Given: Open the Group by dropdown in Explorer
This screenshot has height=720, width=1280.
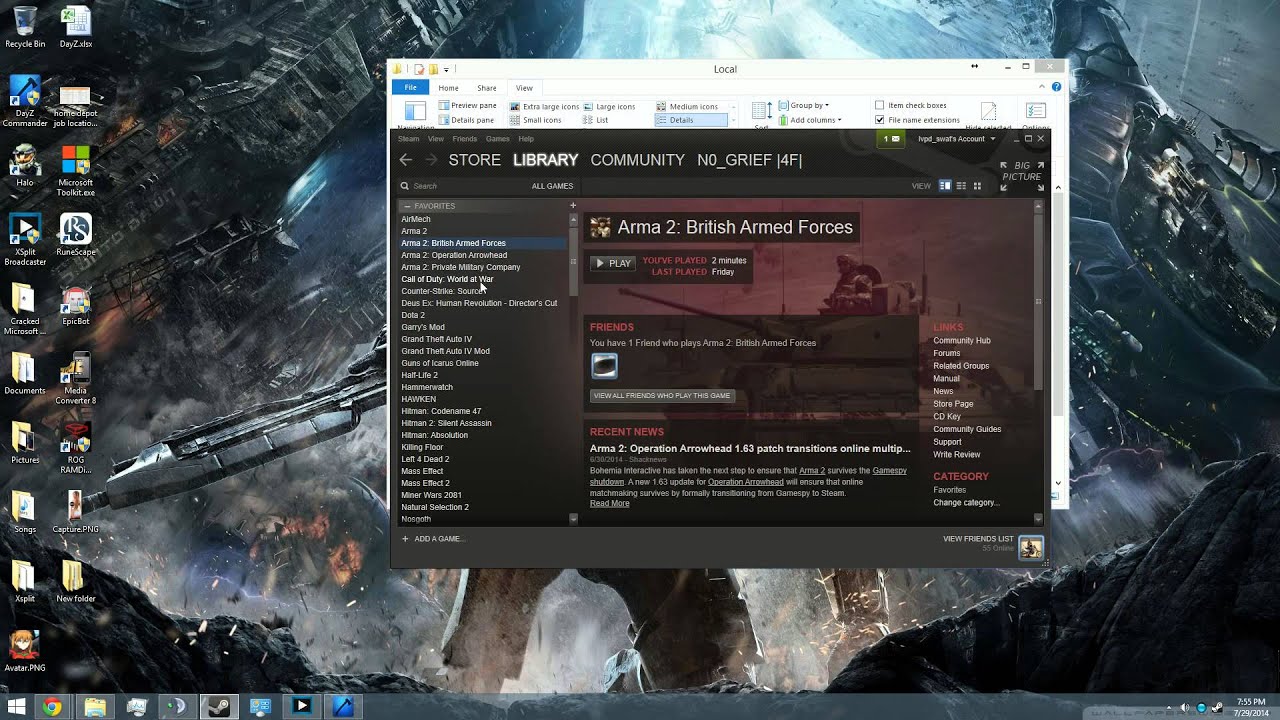Looking at the screenshot, I should pos(804,105).
